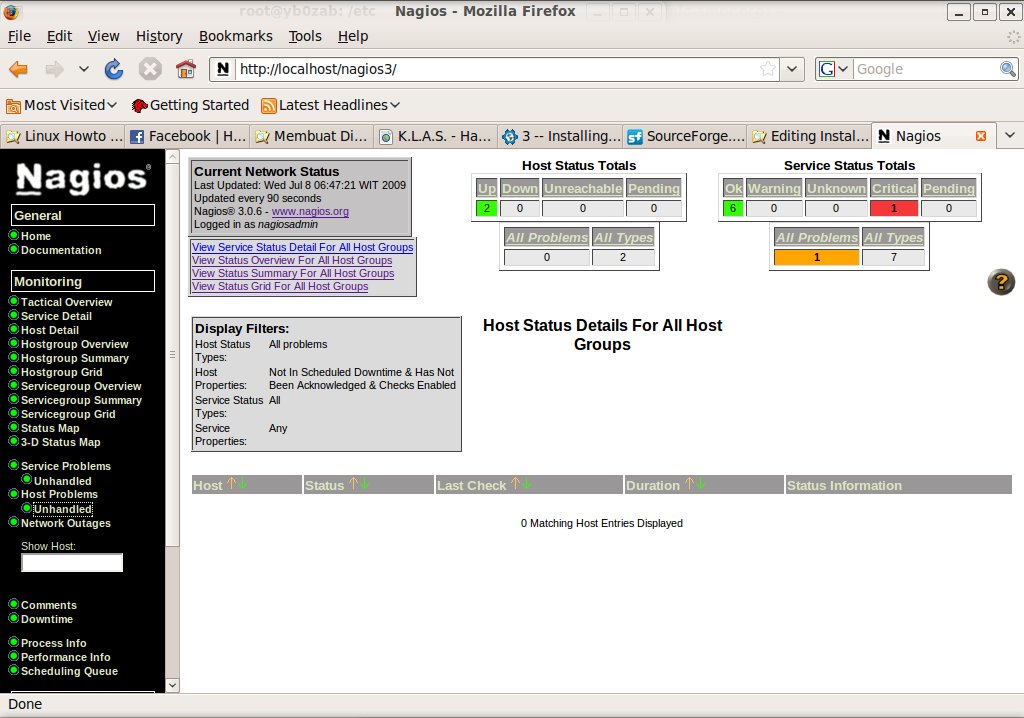
Task: Open Service Detail in sidebar
Action: (56, 316)
